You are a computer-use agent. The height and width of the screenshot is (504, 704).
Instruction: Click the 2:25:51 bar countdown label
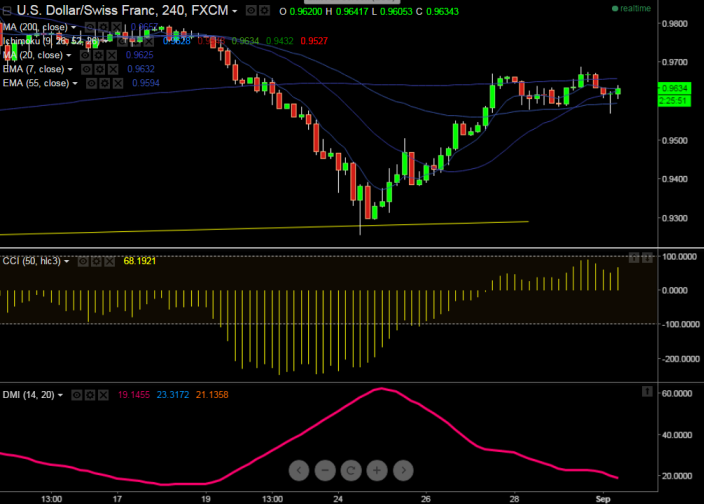point(674,101)
